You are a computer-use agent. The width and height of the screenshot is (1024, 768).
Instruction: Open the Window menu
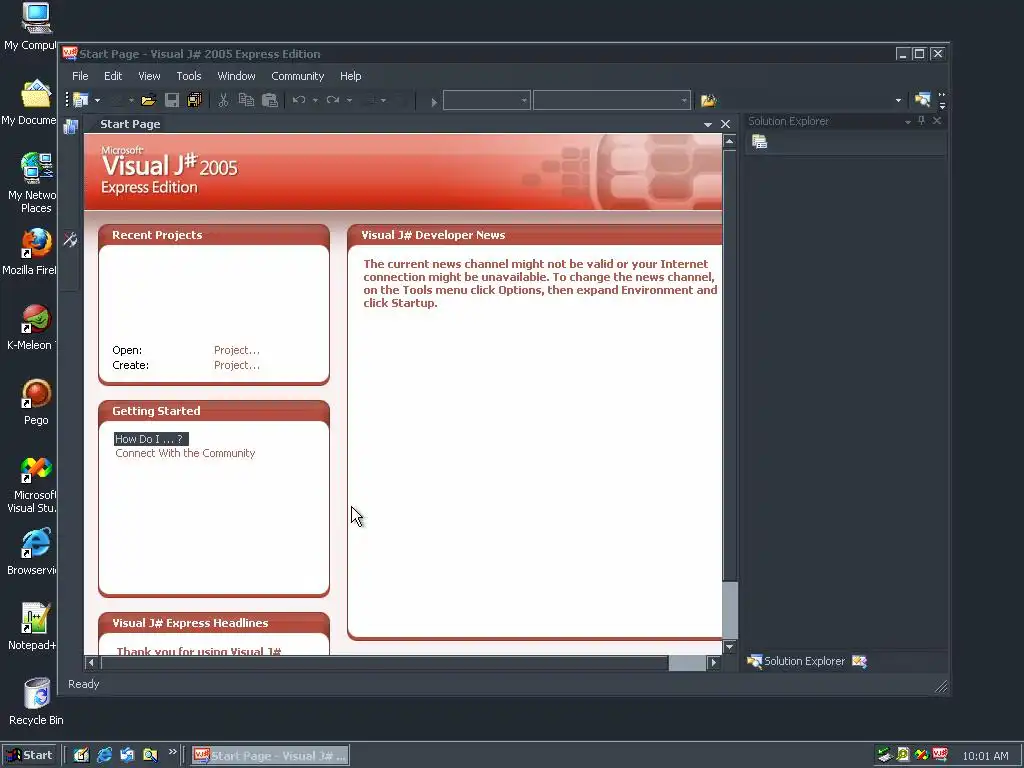(236, 76)
